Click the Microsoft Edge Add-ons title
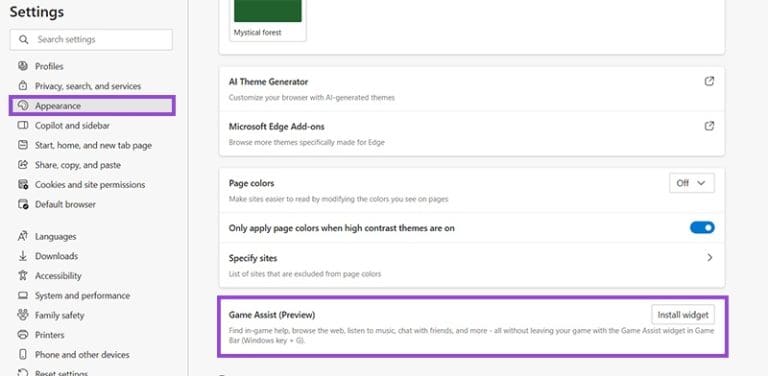768x376 pixels. 277,126
